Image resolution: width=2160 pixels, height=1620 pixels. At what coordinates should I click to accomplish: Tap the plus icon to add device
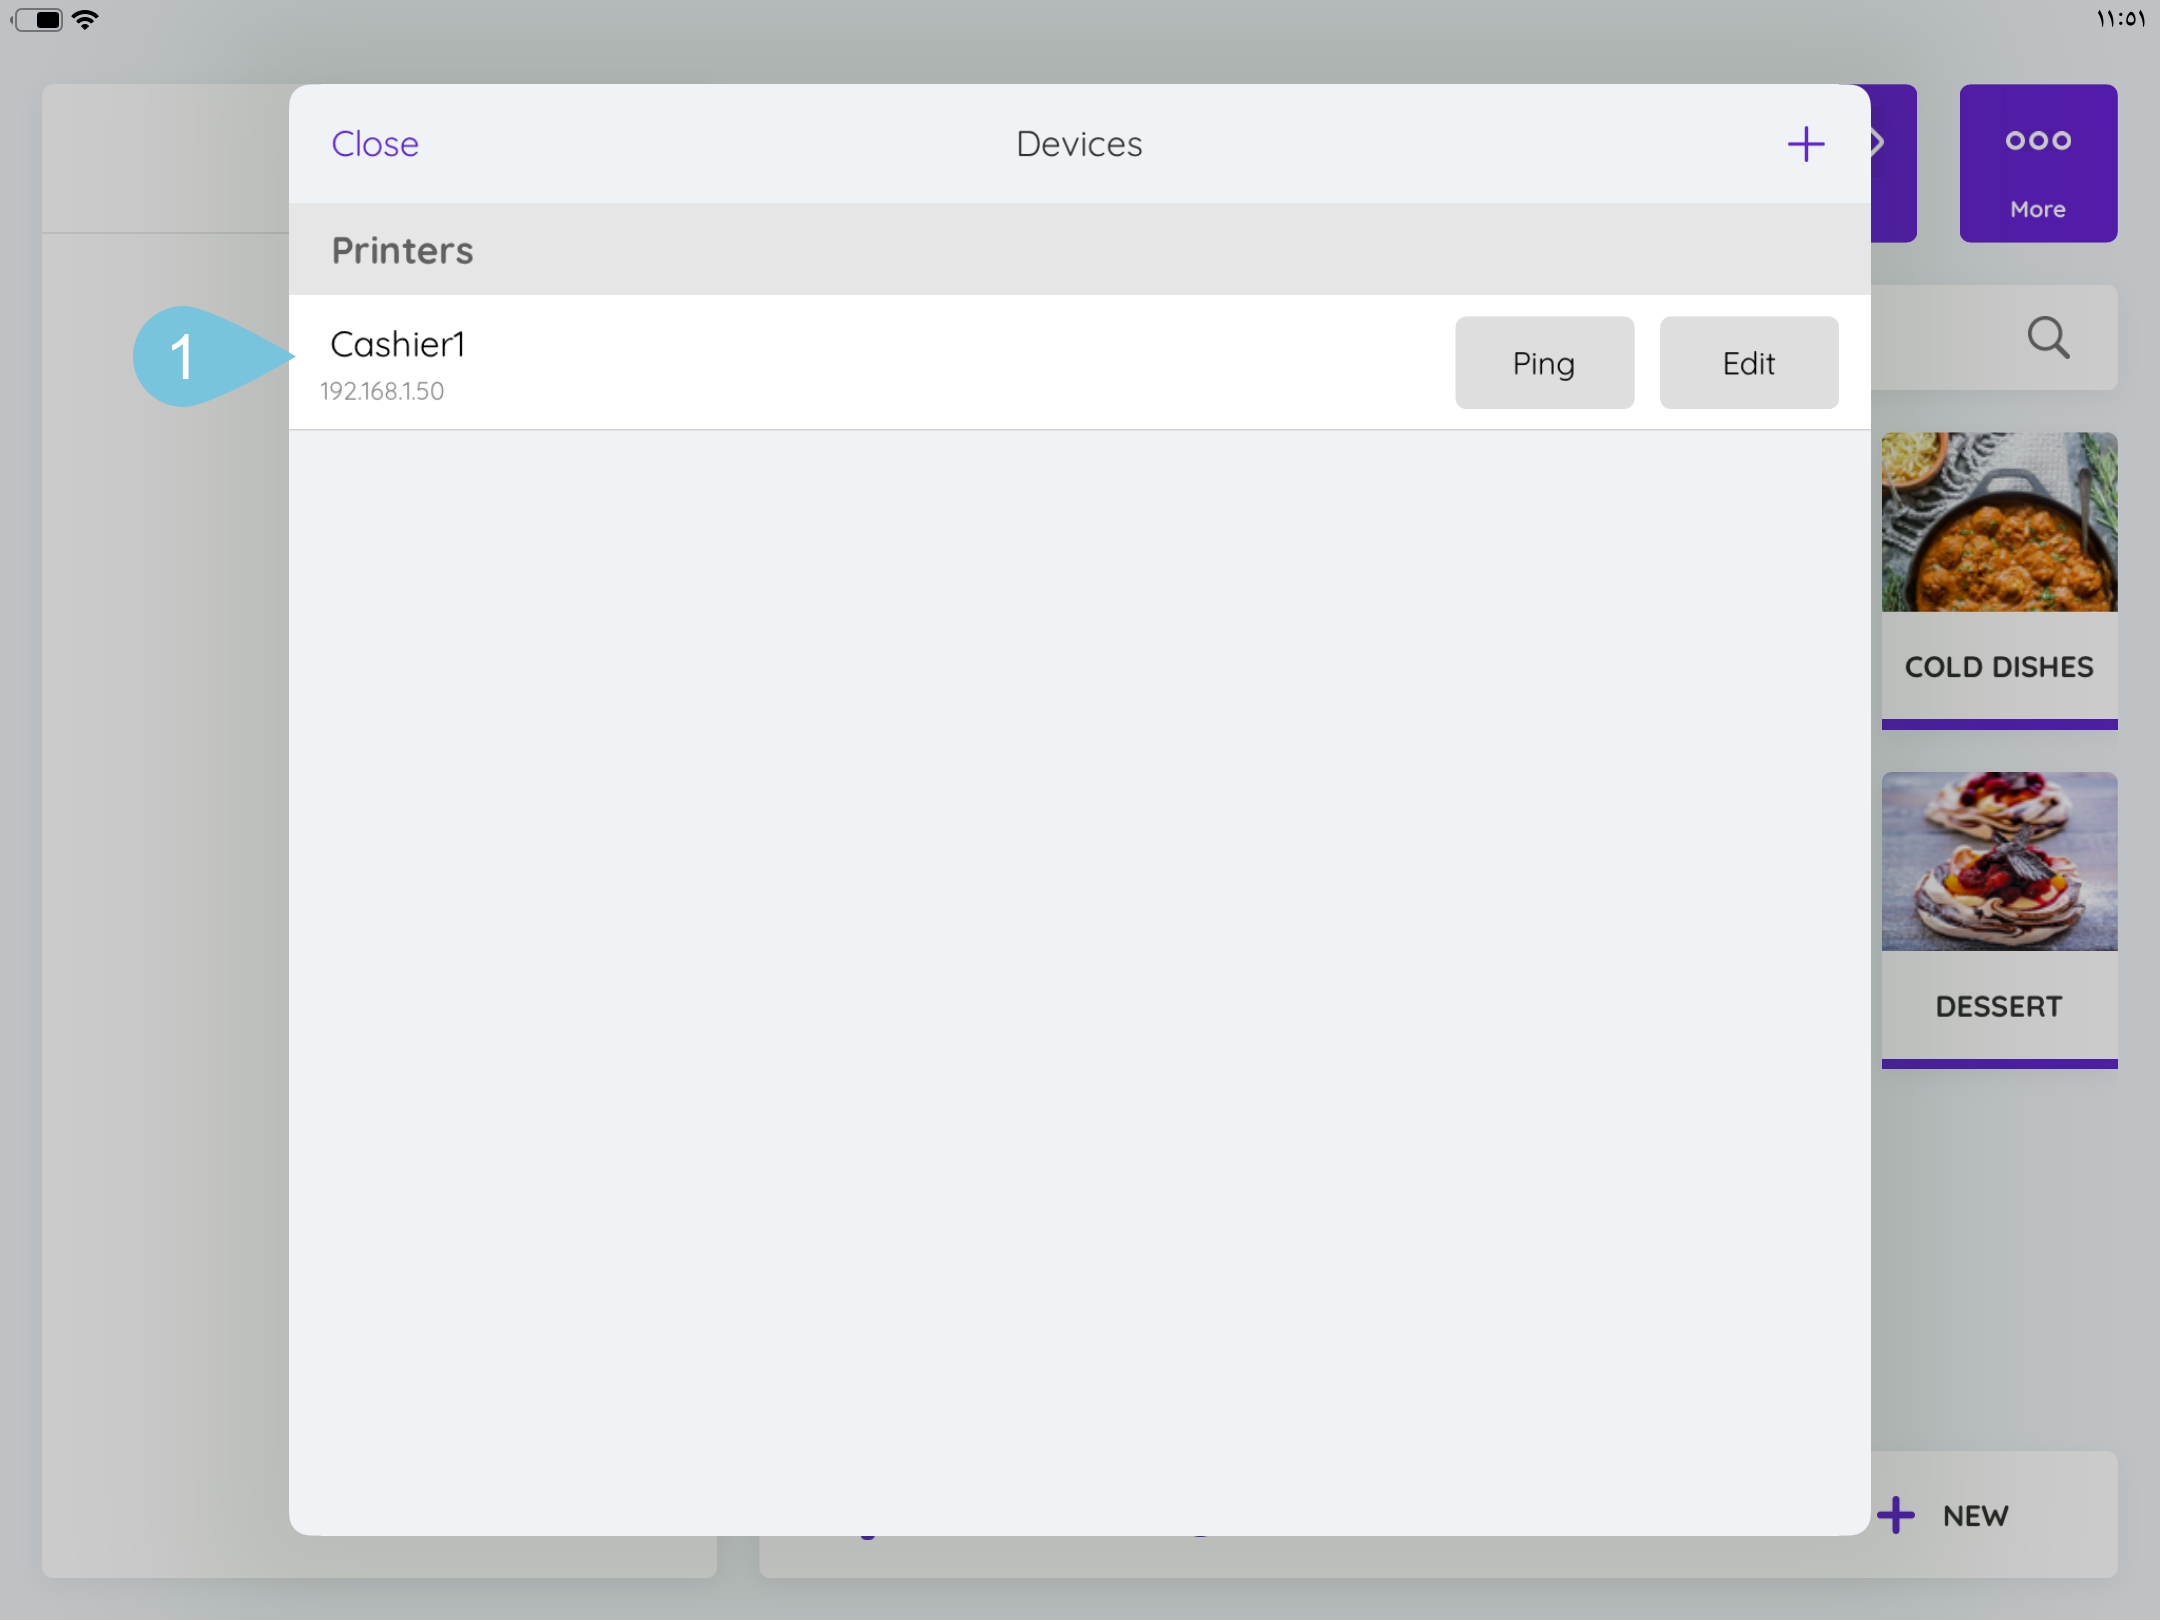tap(1805, 144)
